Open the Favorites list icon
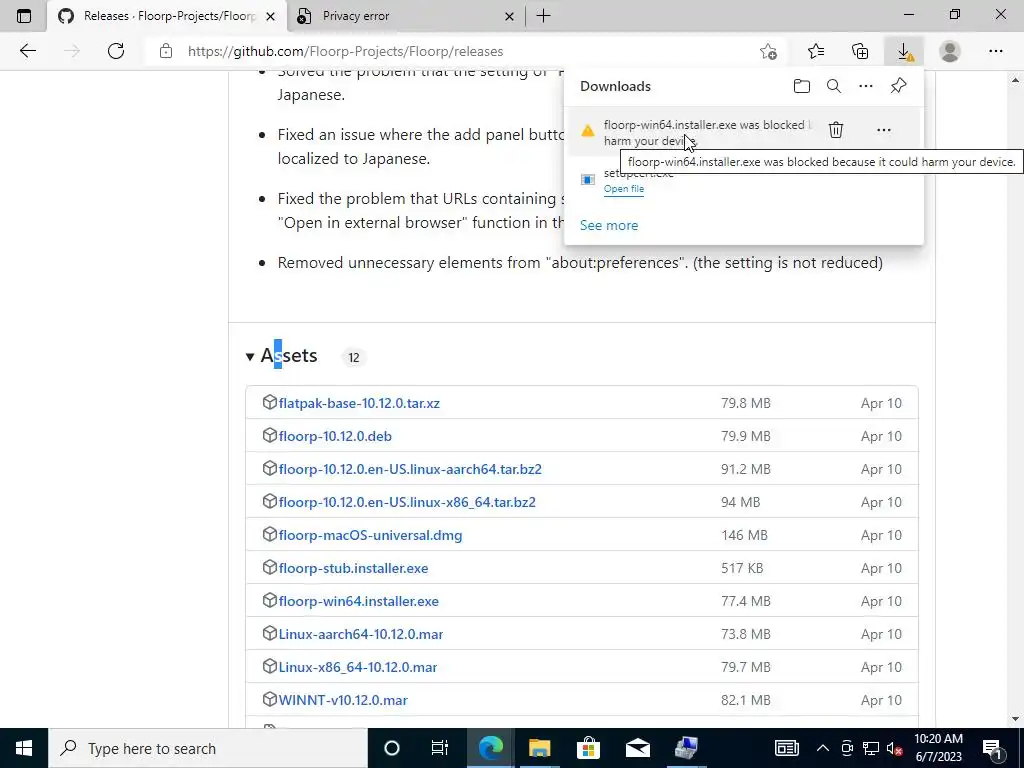The height and width of the screenshot is (768, 1024). pyautogui.click(x=816, y=51)
